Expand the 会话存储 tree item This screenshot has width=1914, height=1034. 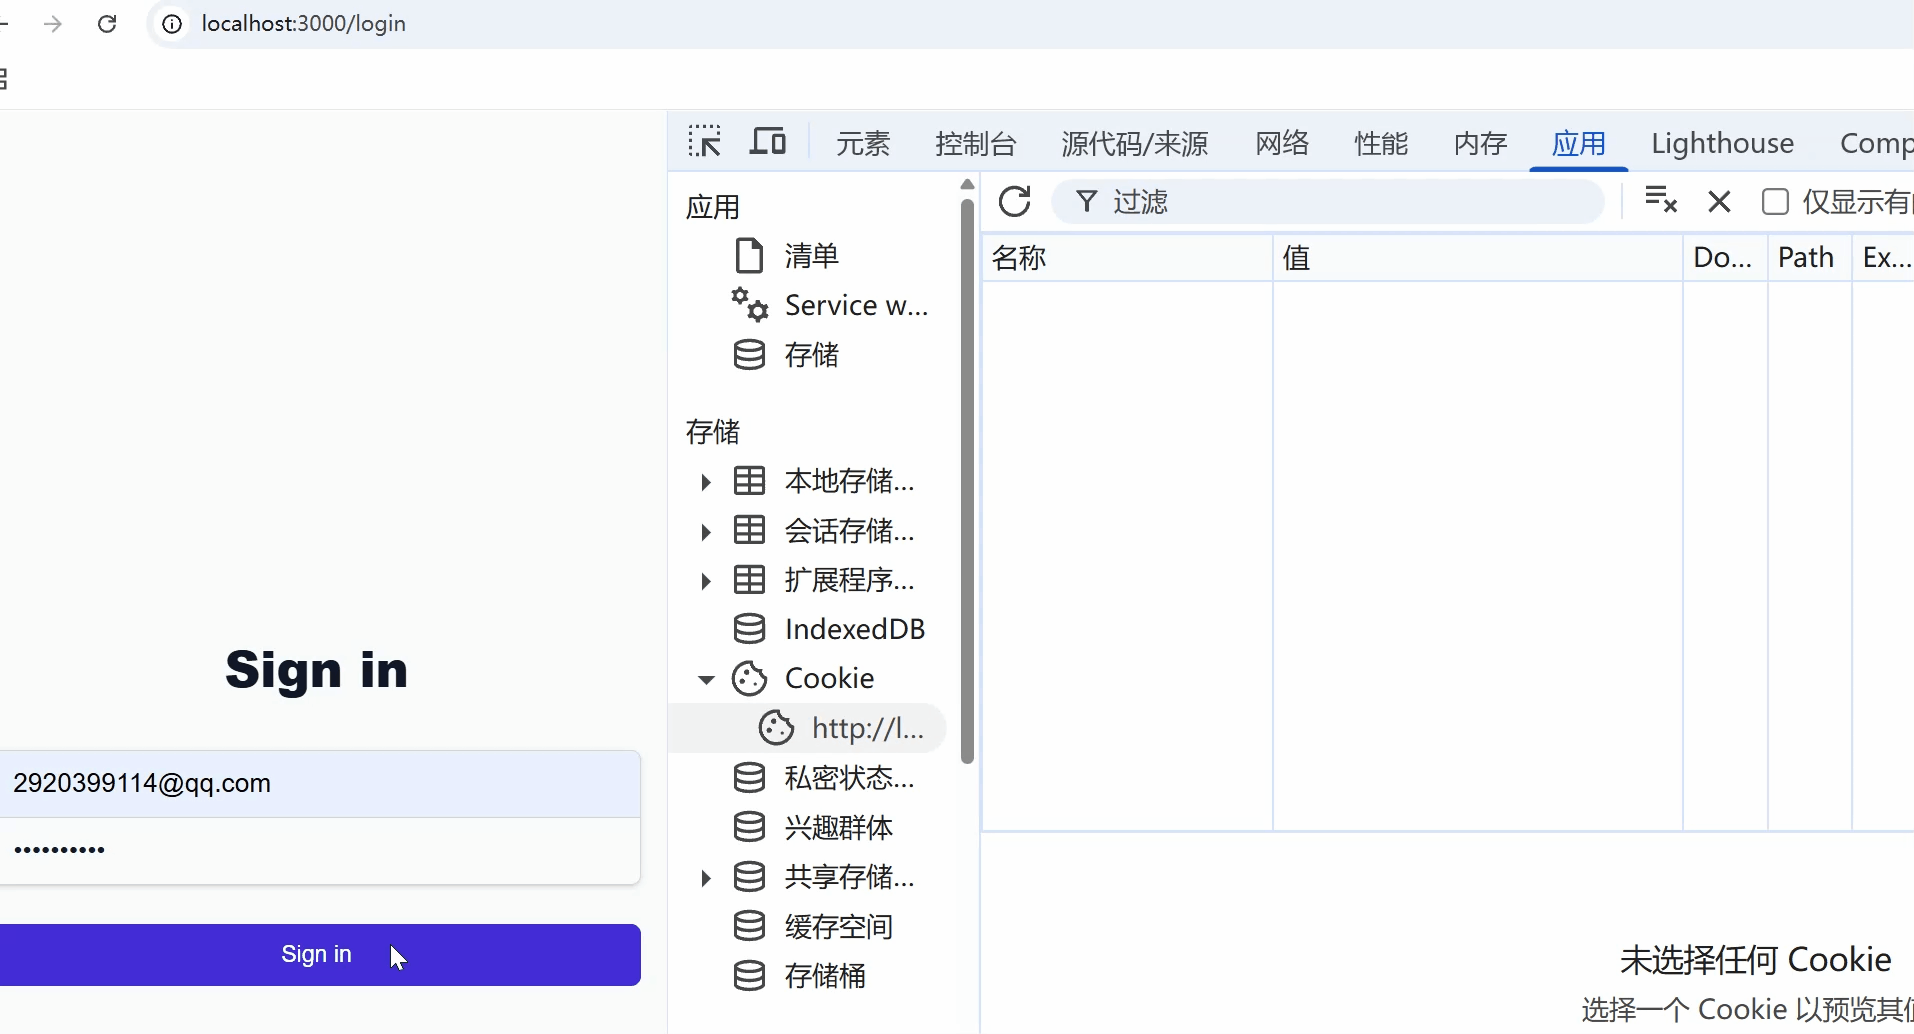pyautogui.click(x=706, y=531)
